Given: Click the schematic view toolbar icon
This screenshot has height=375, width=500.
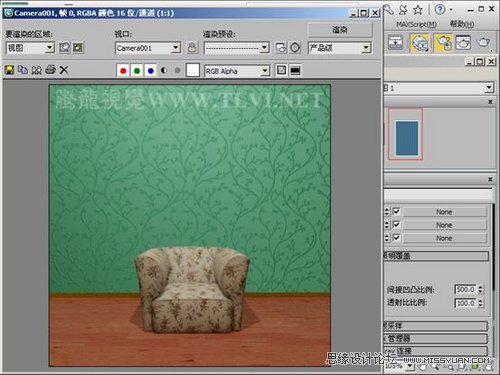Looking at the screenshot, I should [396, 42].
